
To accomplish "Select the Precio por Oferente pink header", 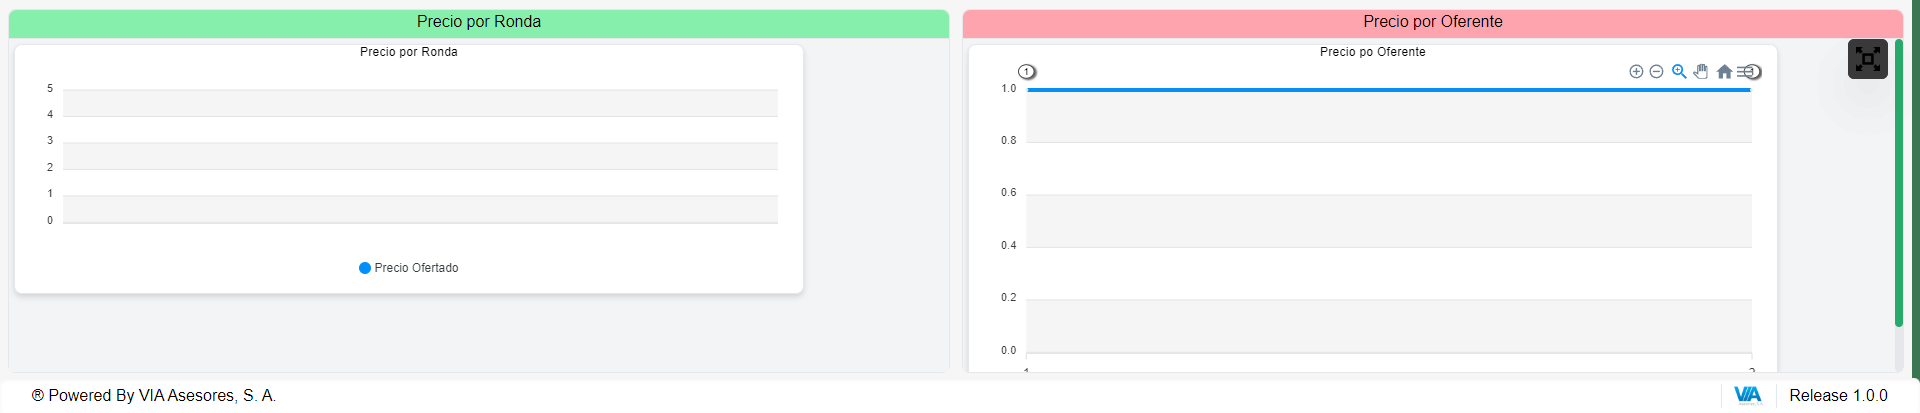I will (1432, 23).
